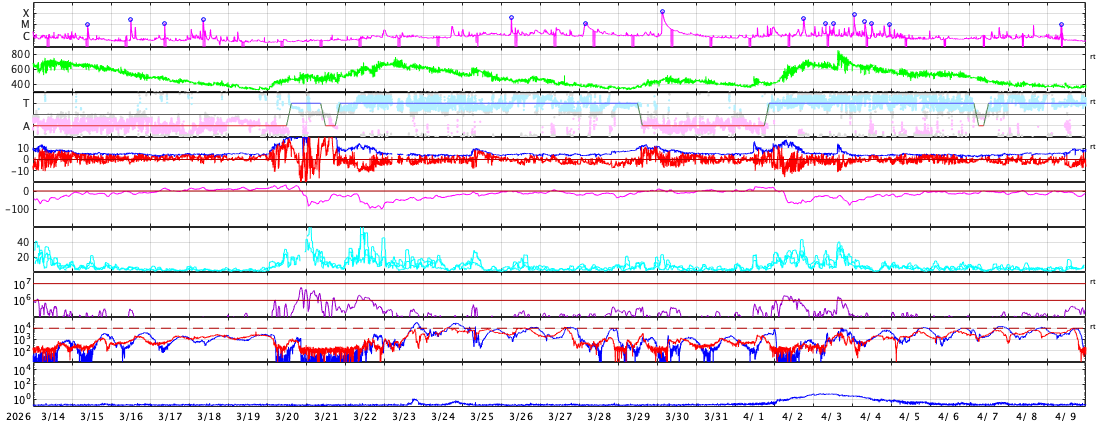Select the flare marker on 4/9
The width and height of the screenshot is (1102, 424).
click(1061, 25)
